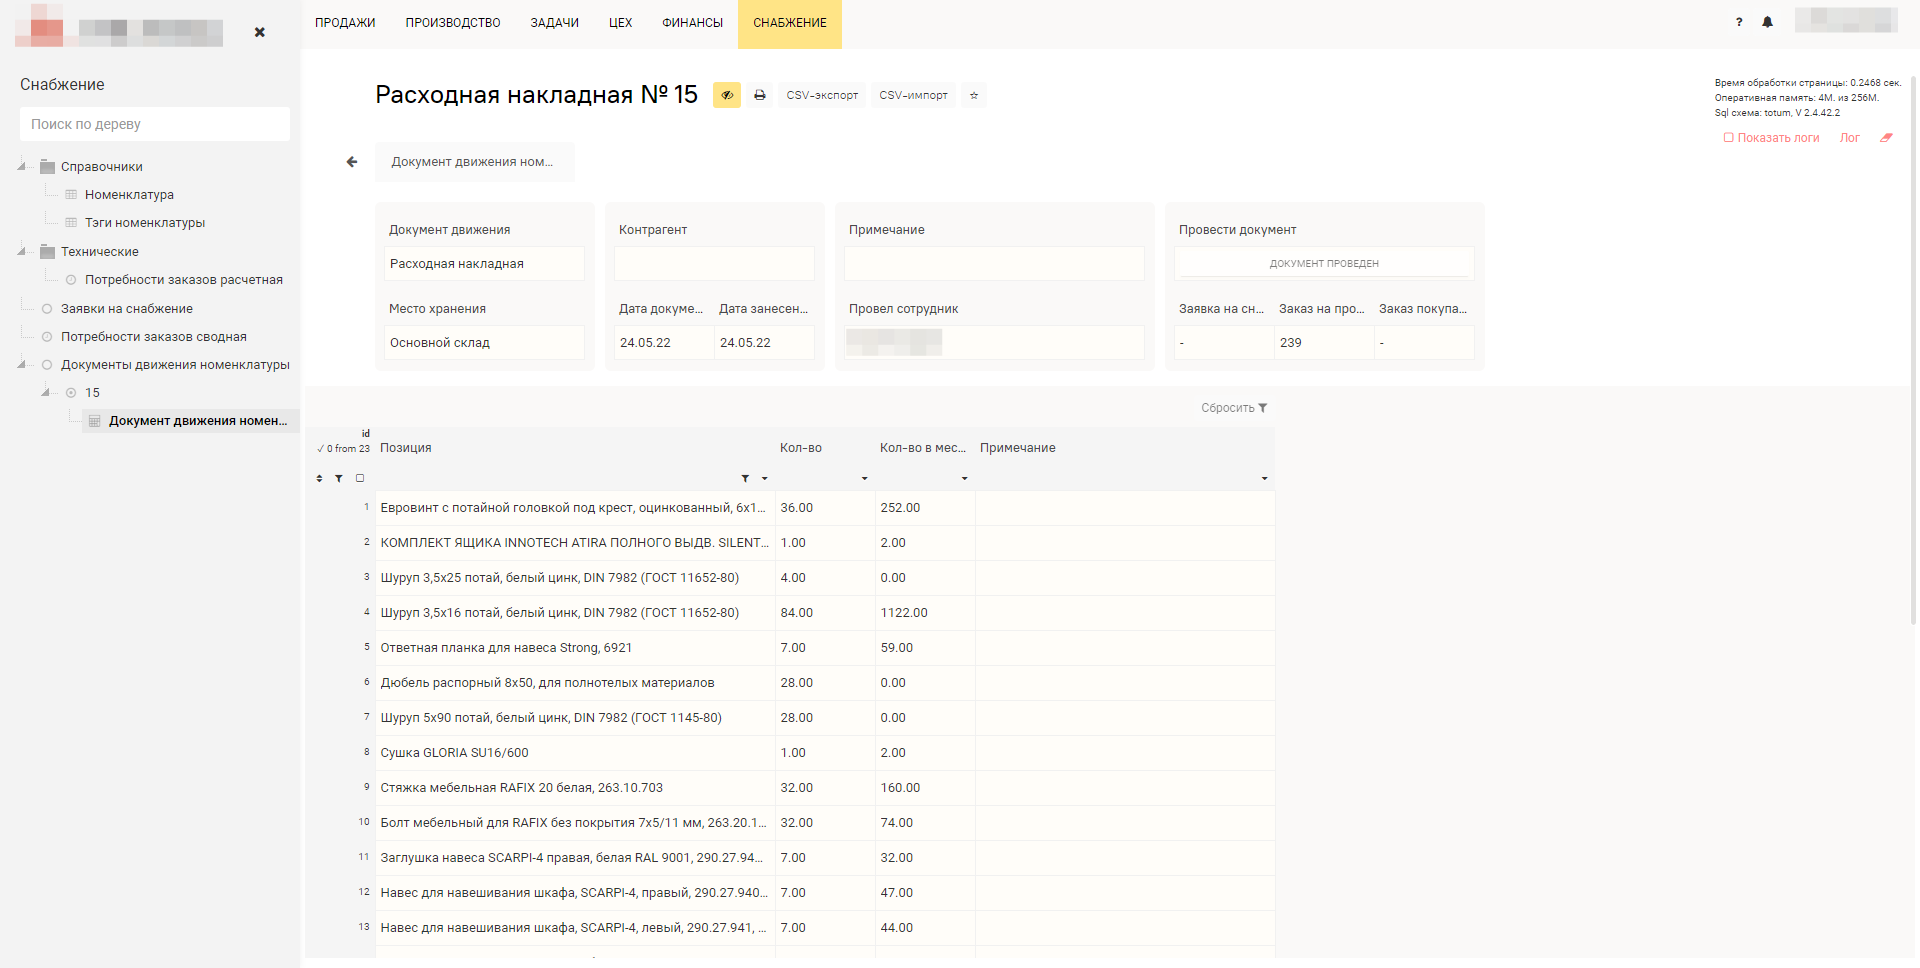Open the Кол-во в мес... column dropdown
Viewport: 1920px width, 968px height.
coord(965,479)
